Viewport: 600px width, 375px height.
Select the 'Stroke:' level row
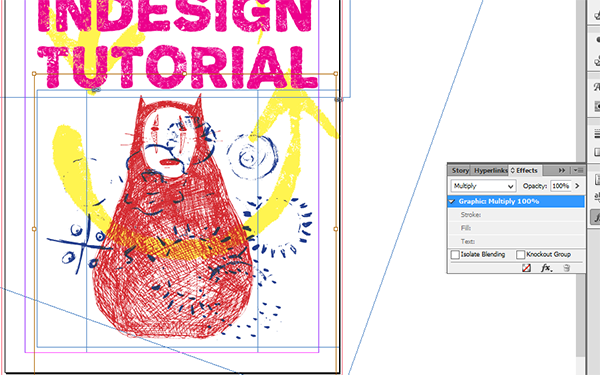point(516,215)
